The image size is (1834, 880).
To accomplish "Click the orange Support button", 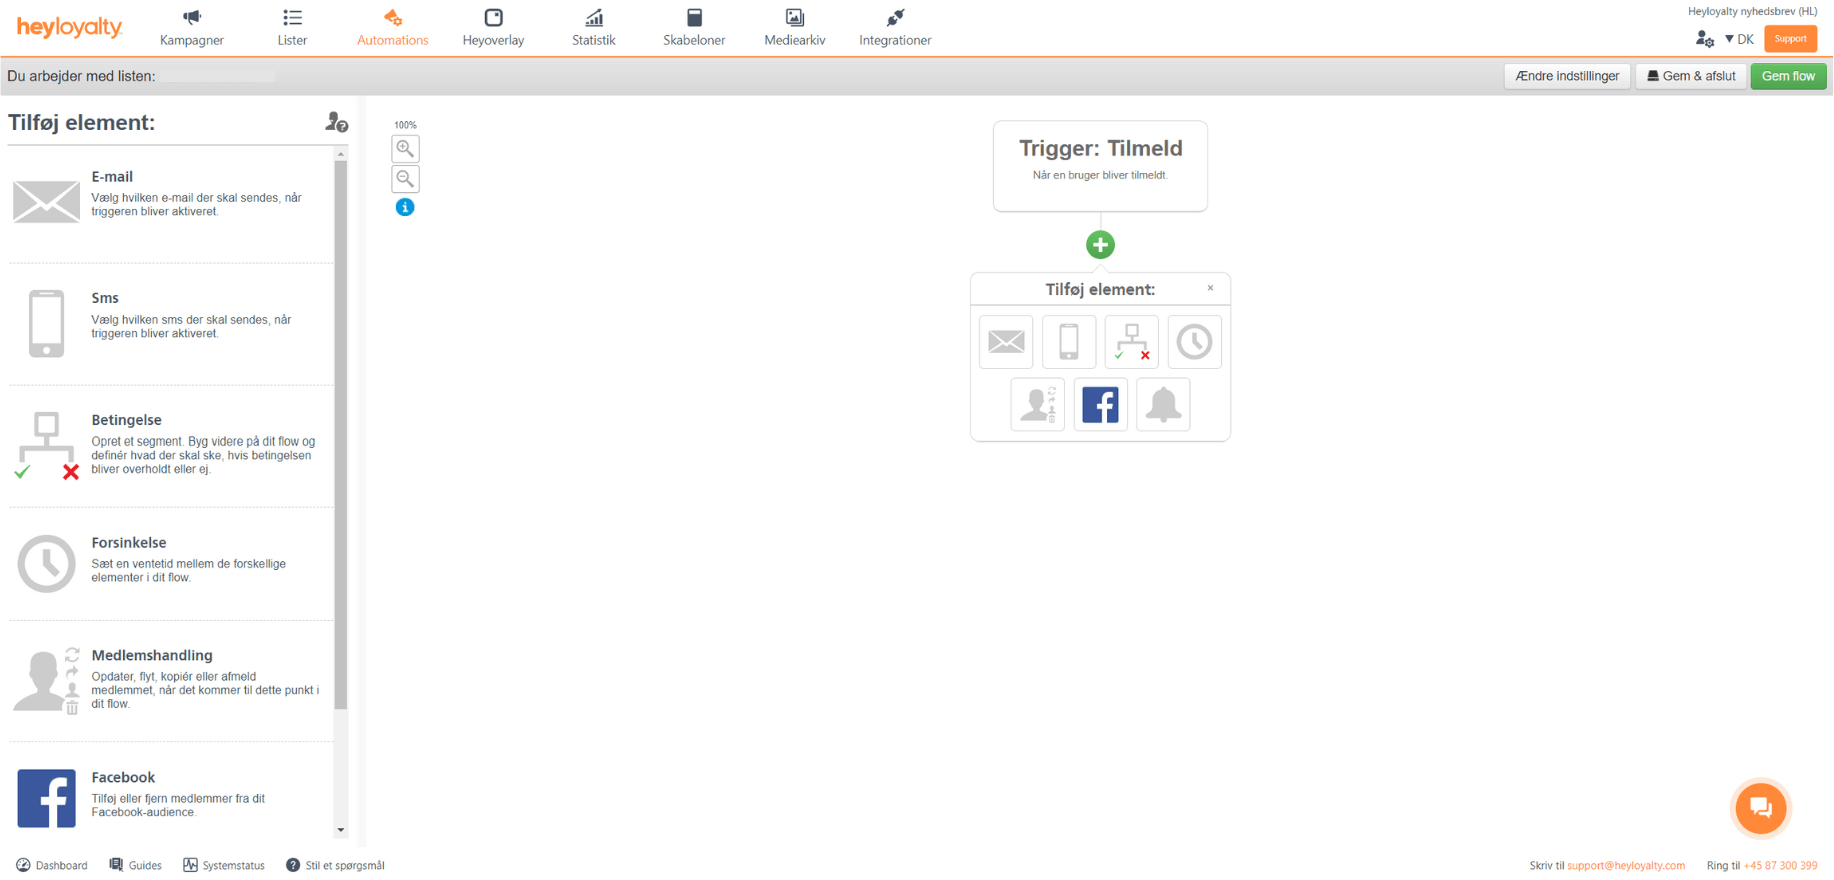I will tap(1790, 39).
